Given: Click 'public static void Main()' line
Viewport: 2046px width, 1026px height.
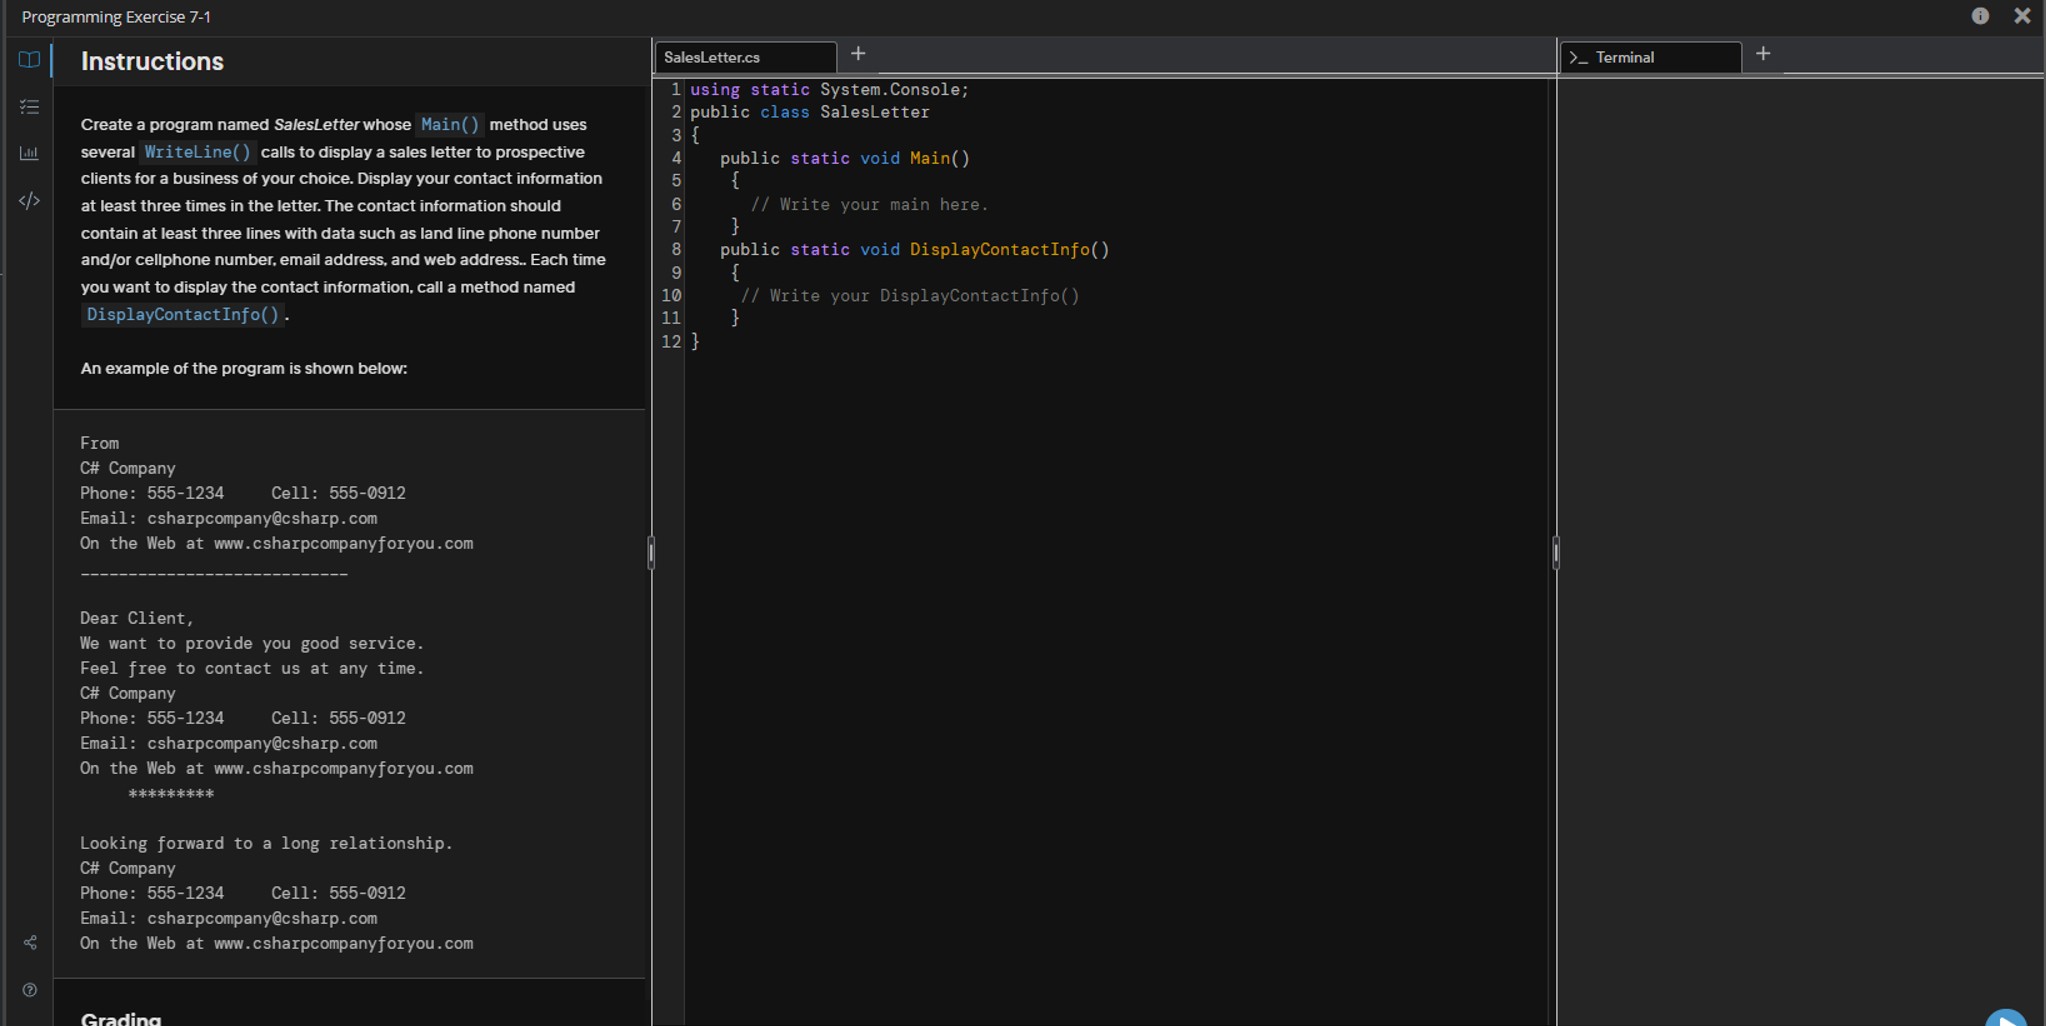Looking at the screenshot, I should pyautogui.click(x=845, y=158).
